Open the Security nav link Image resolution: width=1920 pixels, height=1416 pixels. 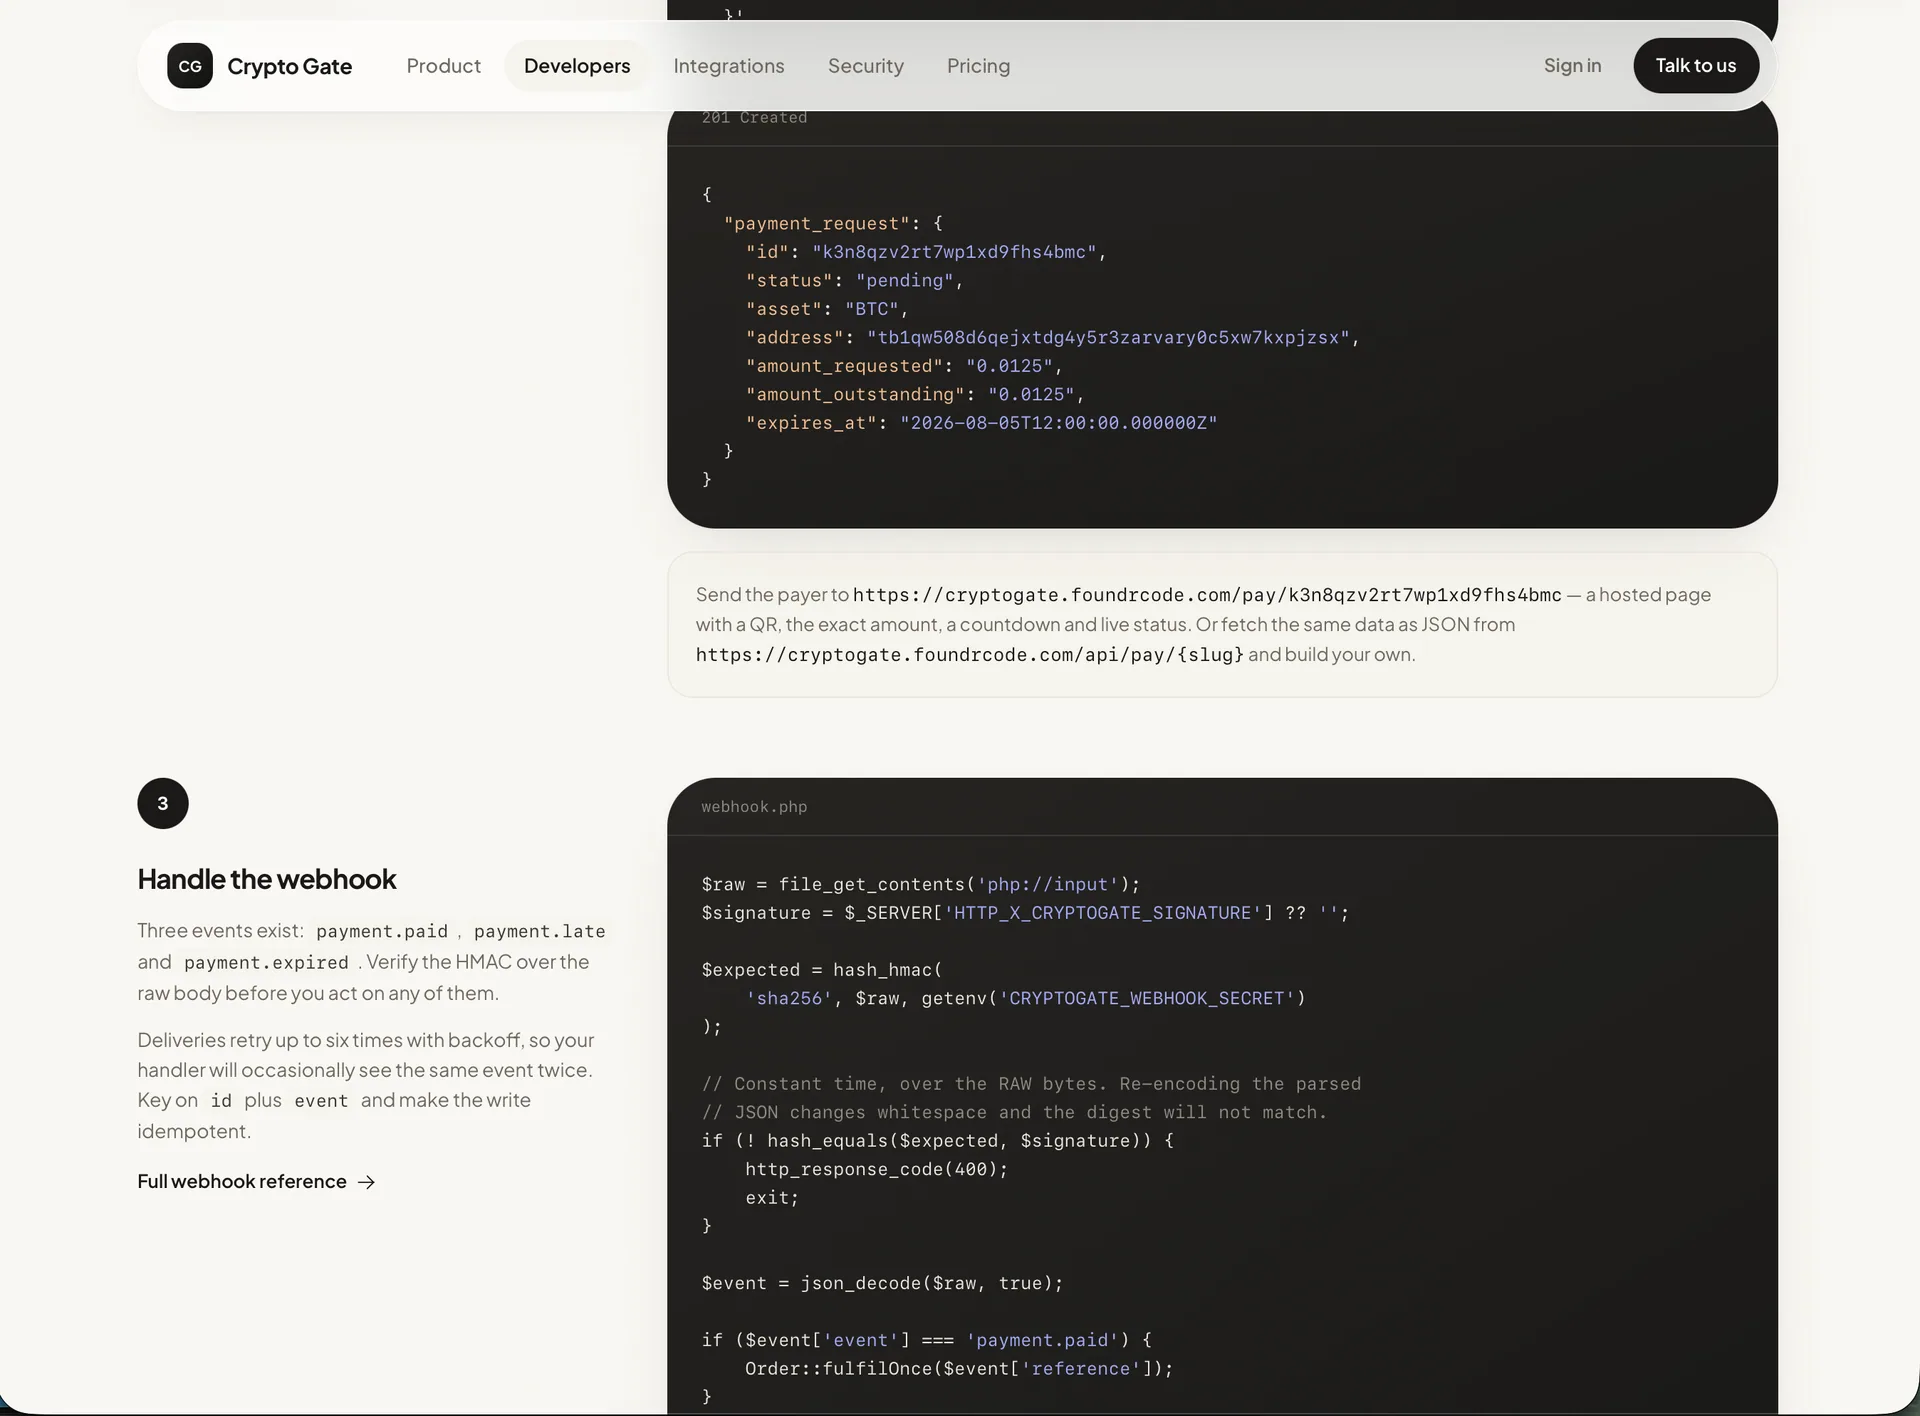(x=866, y=66)
